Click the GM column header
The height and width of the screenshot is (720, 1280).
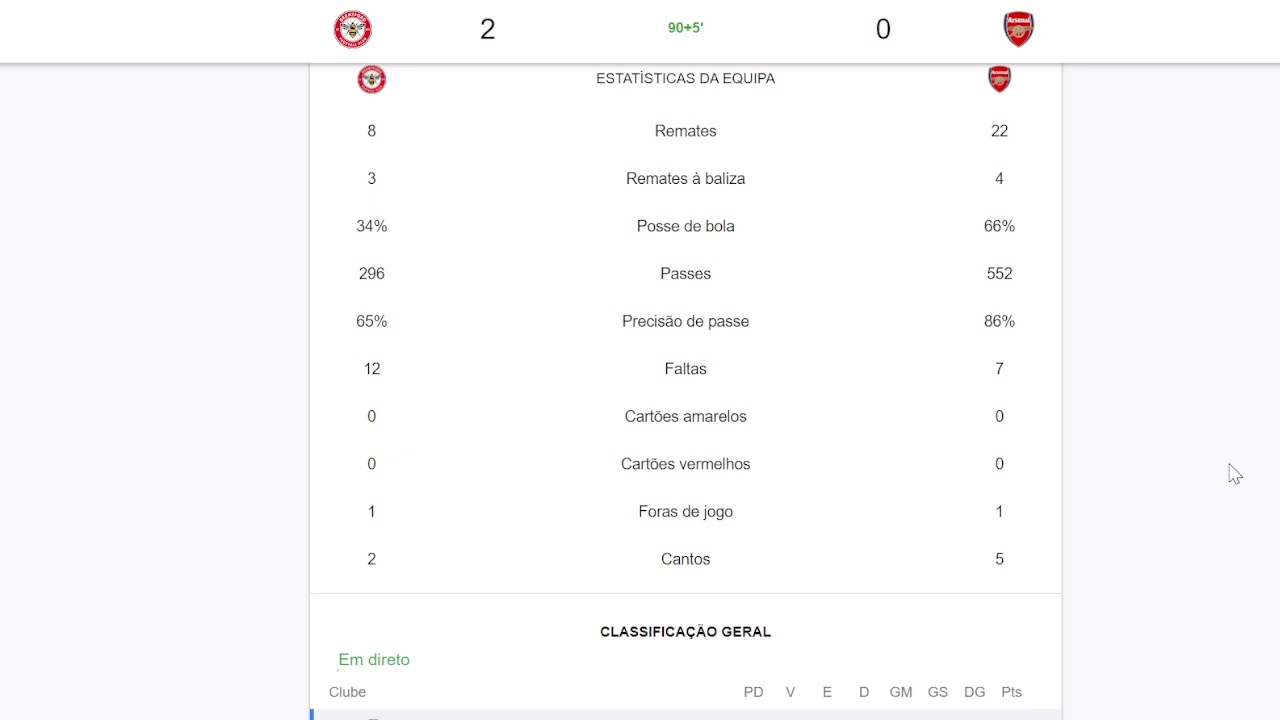point(901,692)
